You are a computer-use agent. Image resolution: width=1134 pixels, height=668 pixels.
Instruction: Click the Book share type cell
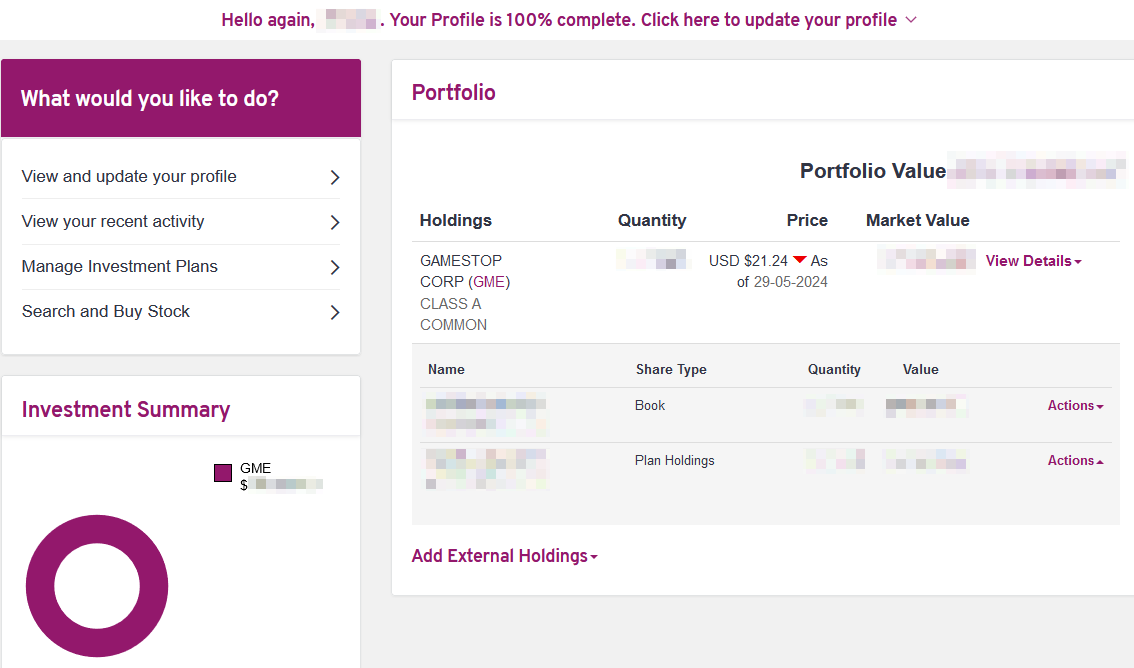649,406
